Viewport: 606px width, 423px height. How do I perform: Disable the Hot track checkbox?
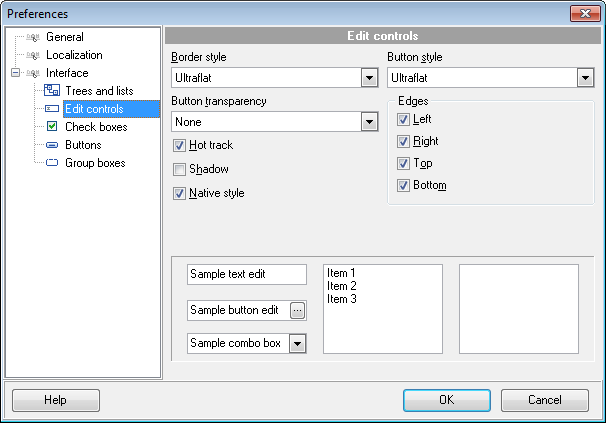point(180,146)
